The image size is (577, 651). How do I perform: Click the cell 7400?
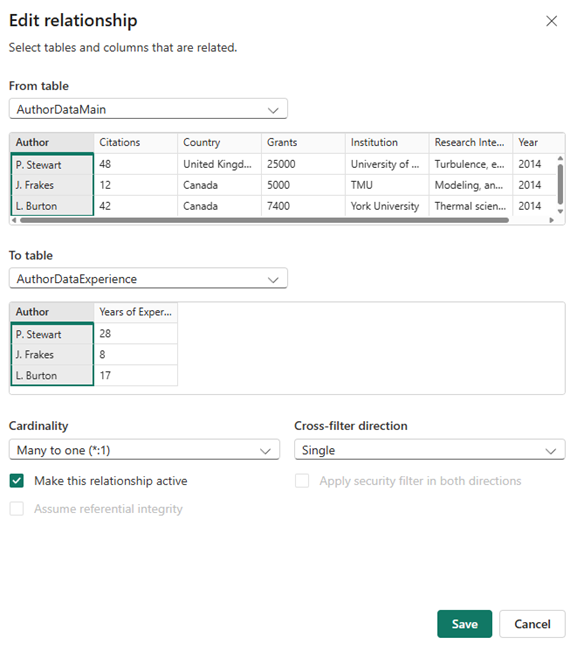pos(303,206)
